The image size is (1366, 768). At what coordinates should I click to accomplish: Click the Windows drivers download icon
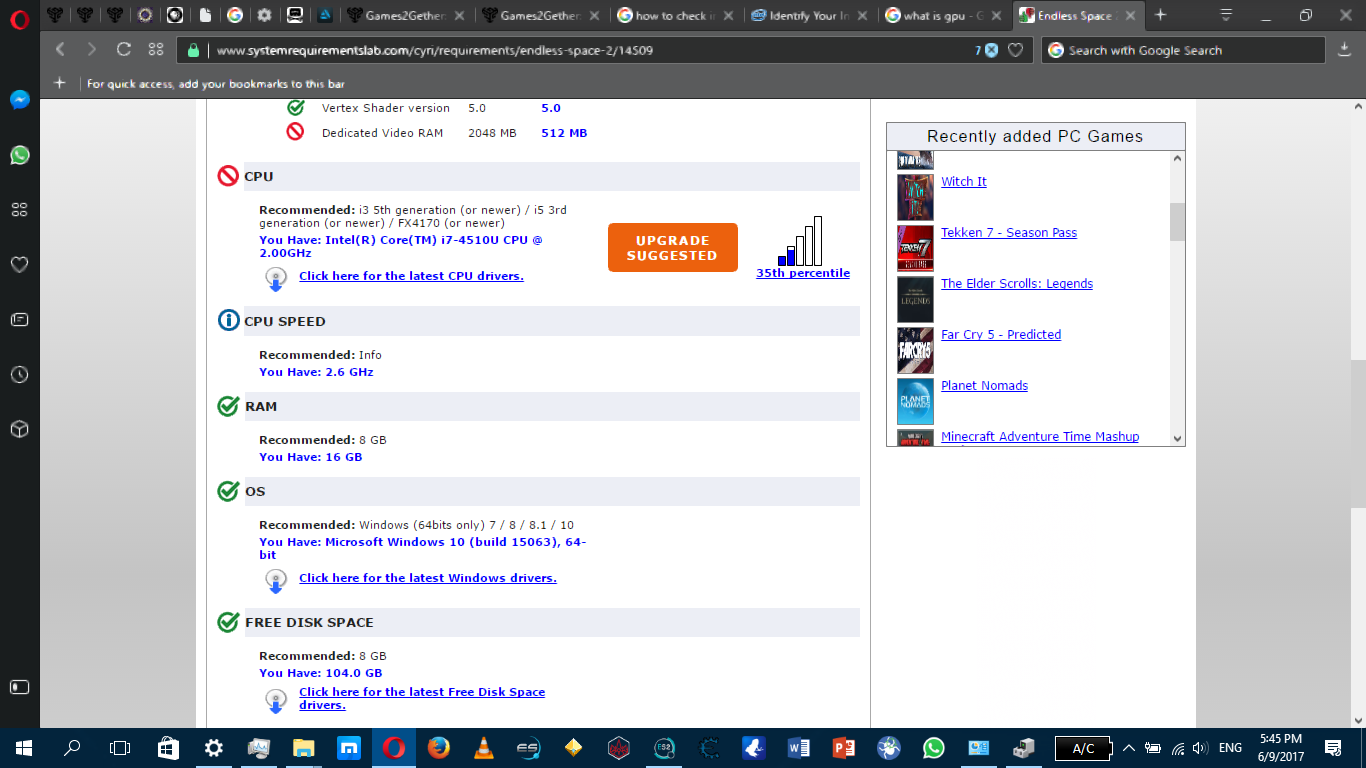[x=276, y=580]
